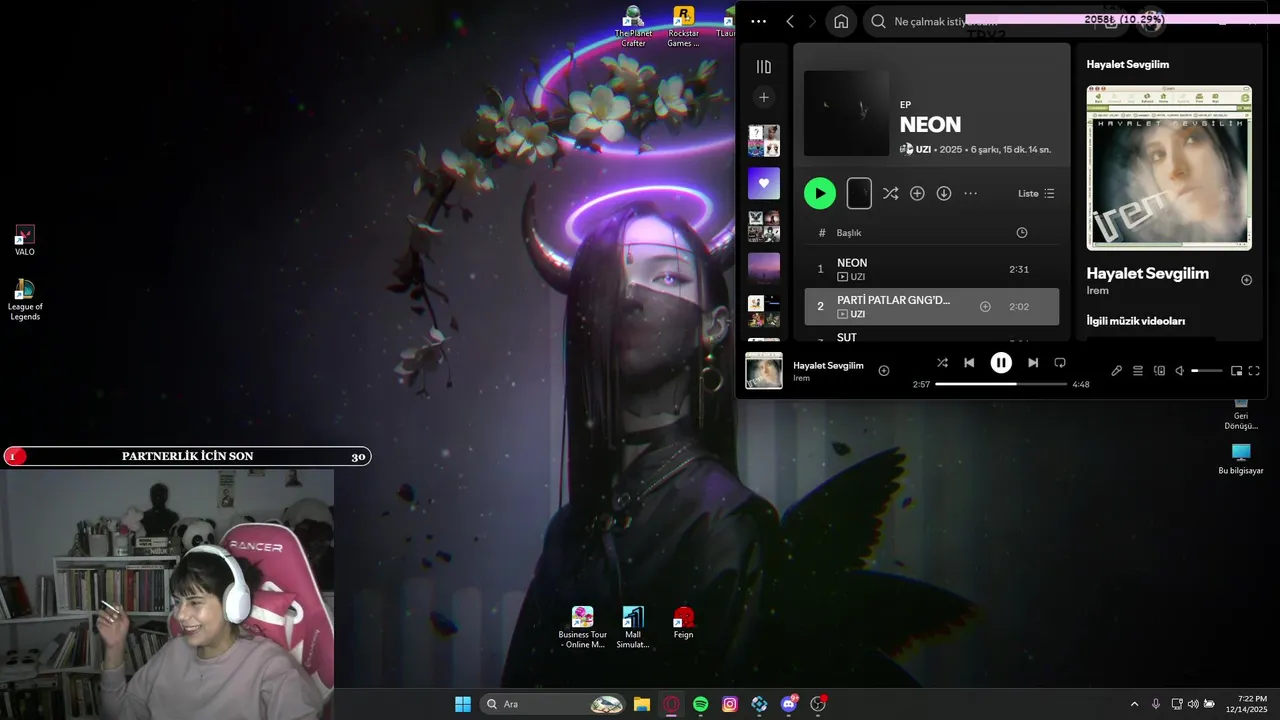Viewport: 1280px width, 720px height.
Task: Go to Spotify Home
Action: click(x=841, y=21)
